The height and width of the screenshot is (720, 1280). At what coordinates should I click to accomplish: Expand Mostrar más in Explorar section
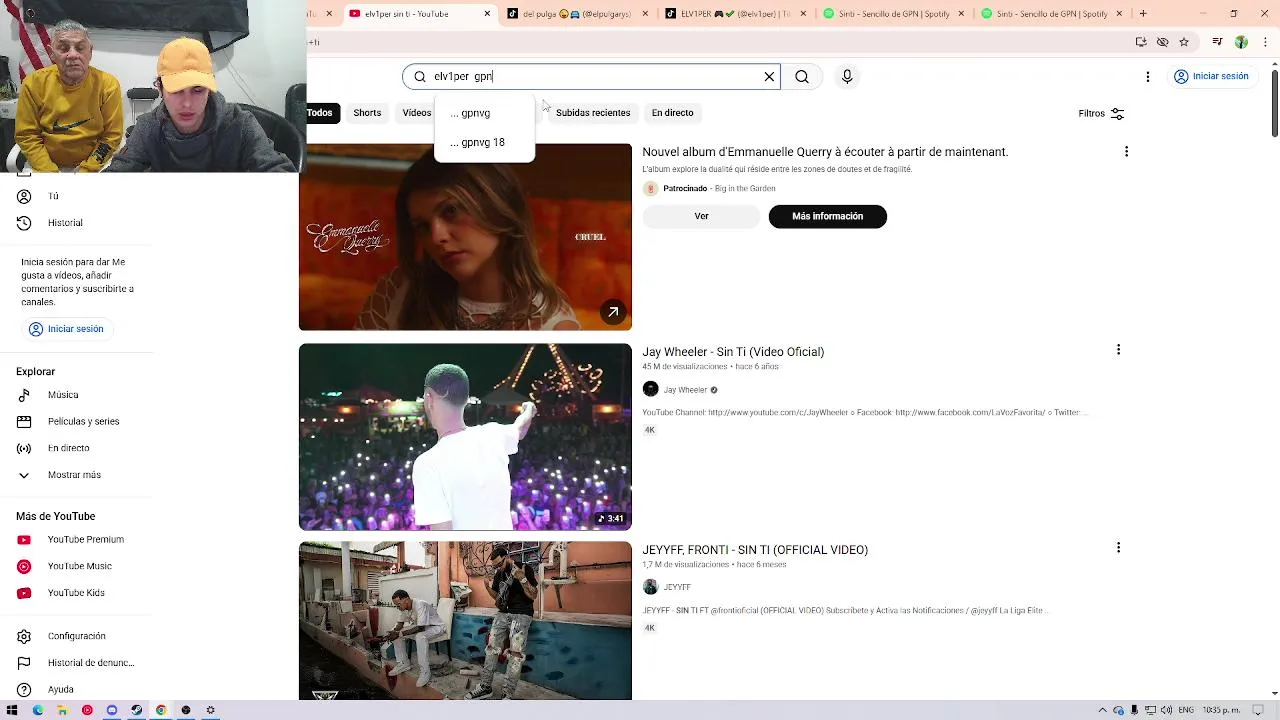click(76, 475)
